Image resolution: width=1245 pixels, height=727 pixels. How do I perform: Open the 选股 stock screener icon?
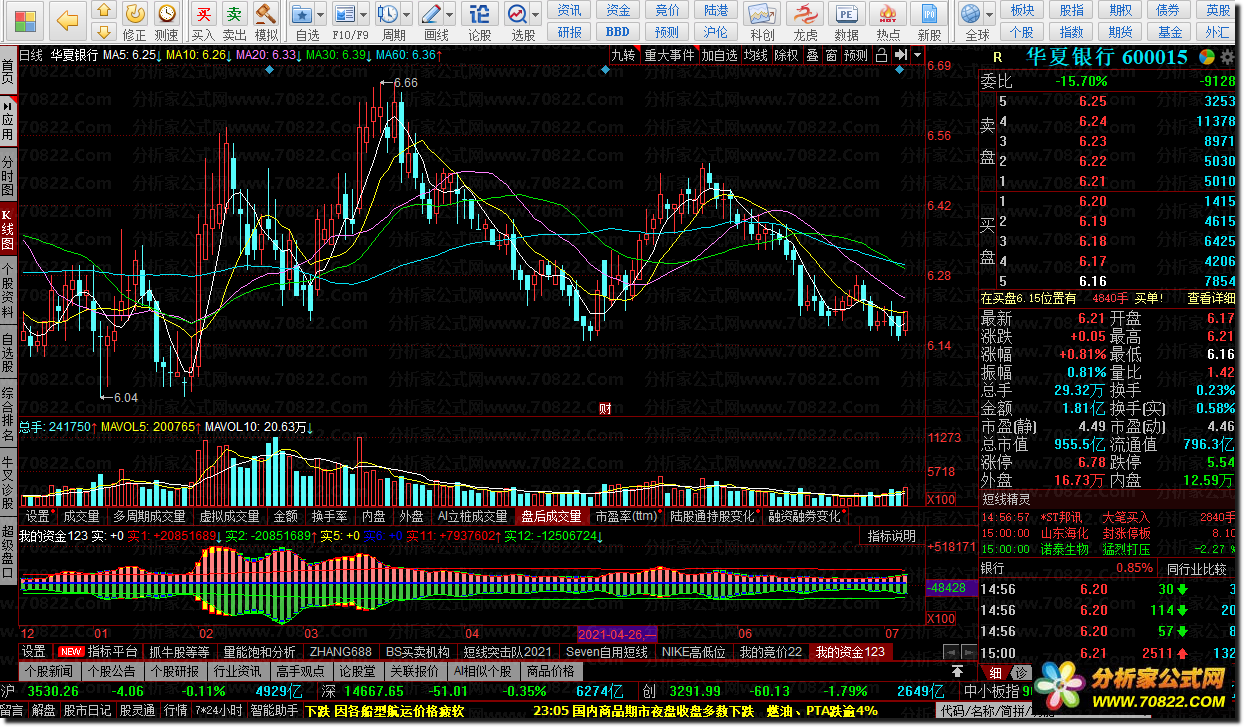coord(518,13)
